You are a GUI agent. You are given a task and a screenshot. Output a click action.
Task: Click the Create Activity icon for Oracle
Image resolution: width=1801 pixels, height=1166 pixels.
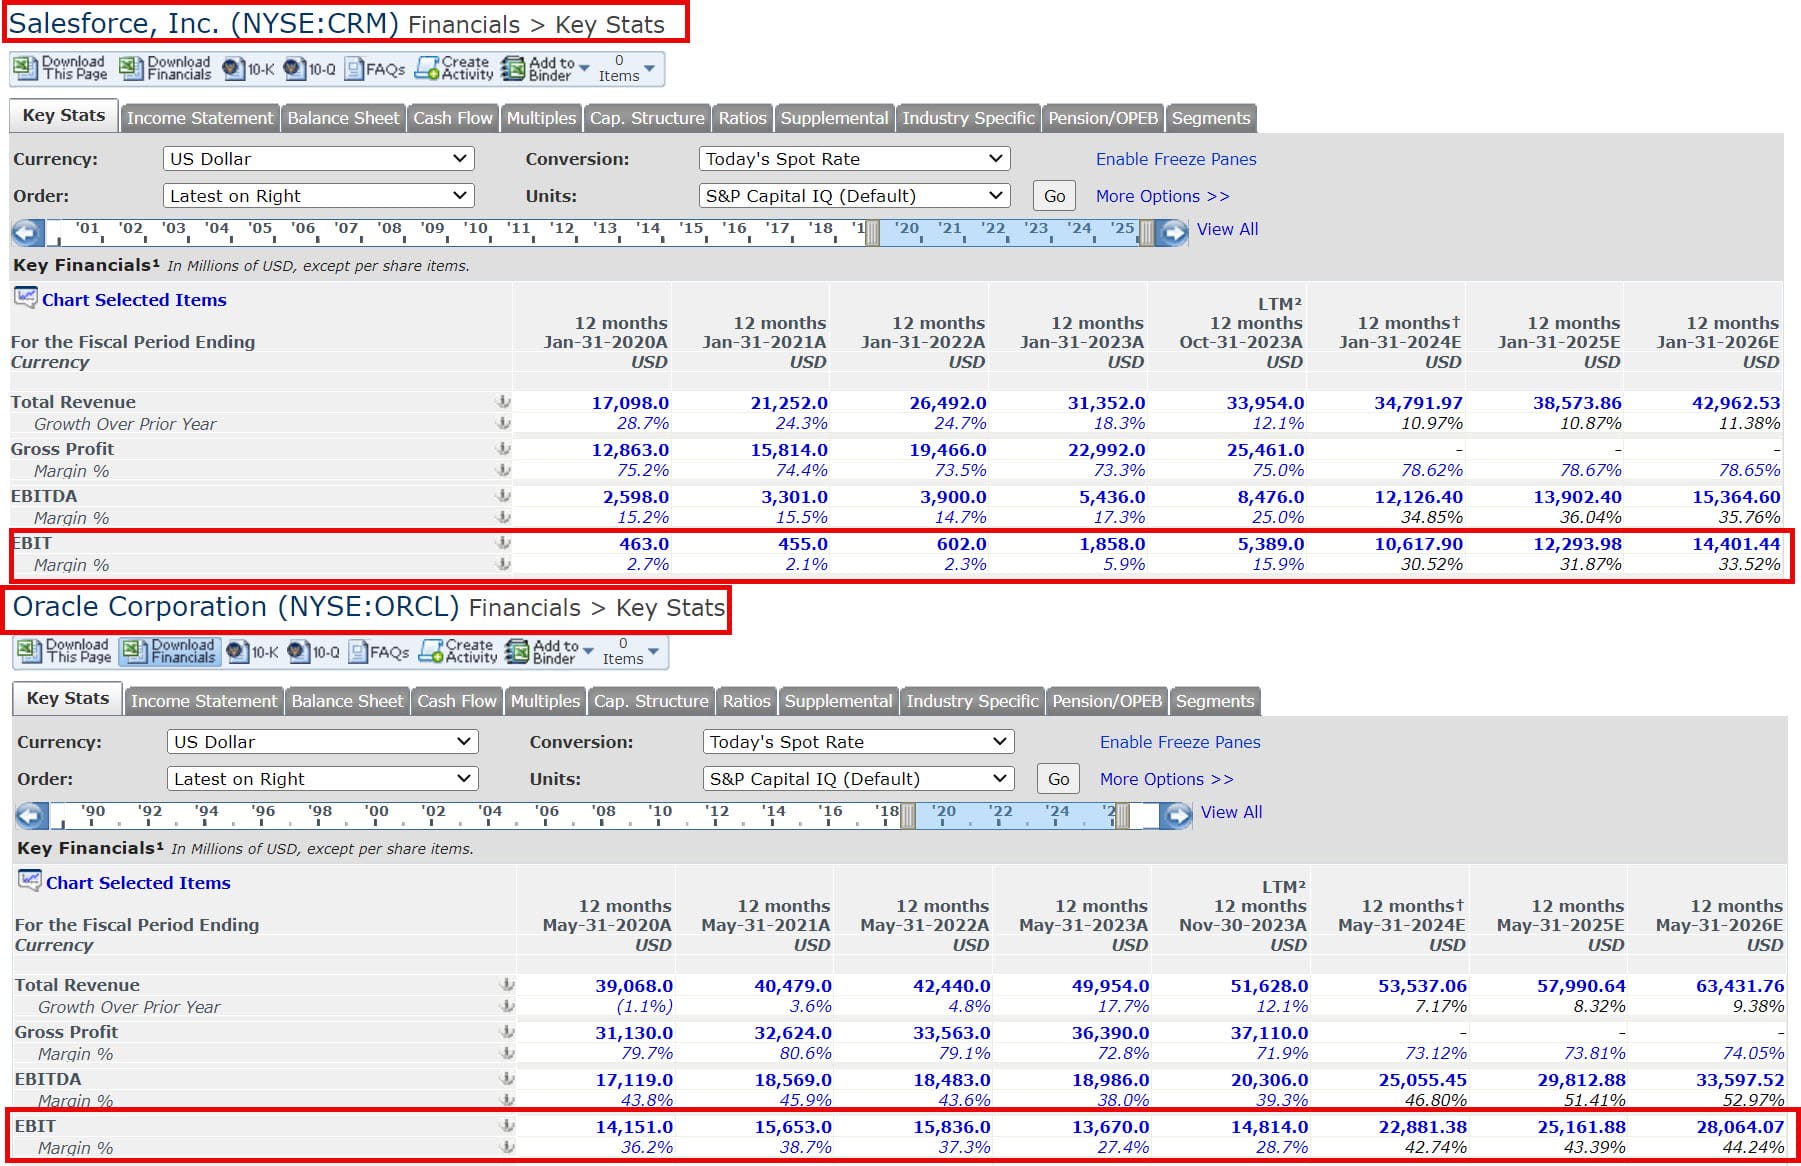[458, 651]
